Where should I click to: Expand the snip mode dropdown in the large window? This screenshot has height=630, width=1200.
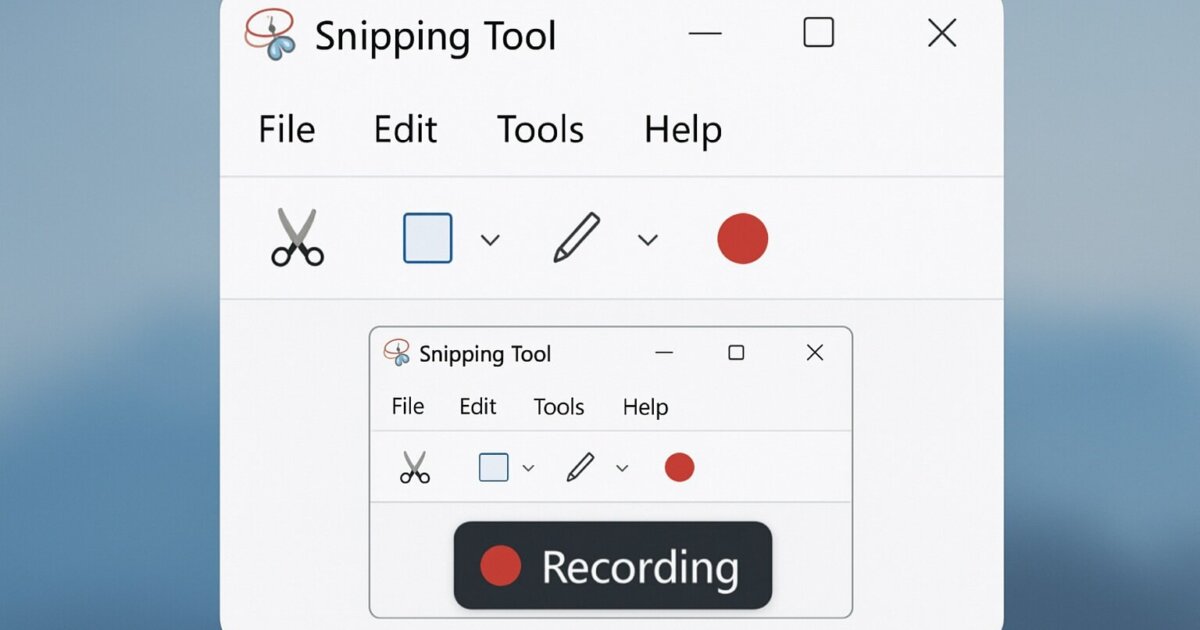point(490,240)
